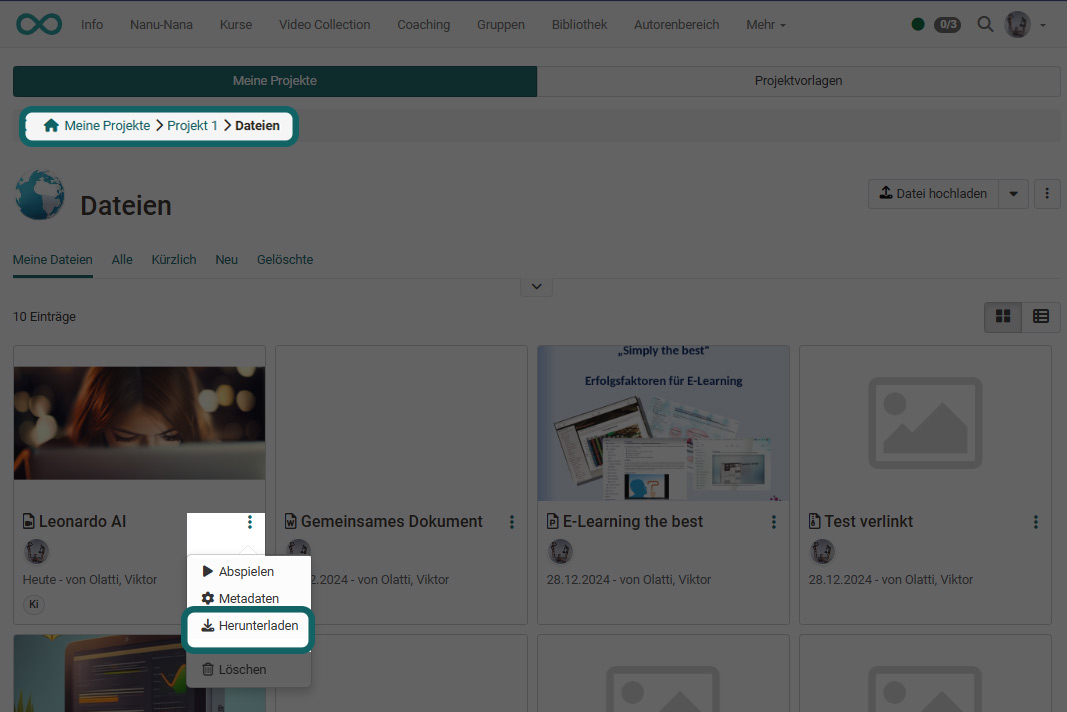Screen dimensions: 1067x712
Task: Click the home icon in breadcrumb
Action: click(x=51, y=126)
